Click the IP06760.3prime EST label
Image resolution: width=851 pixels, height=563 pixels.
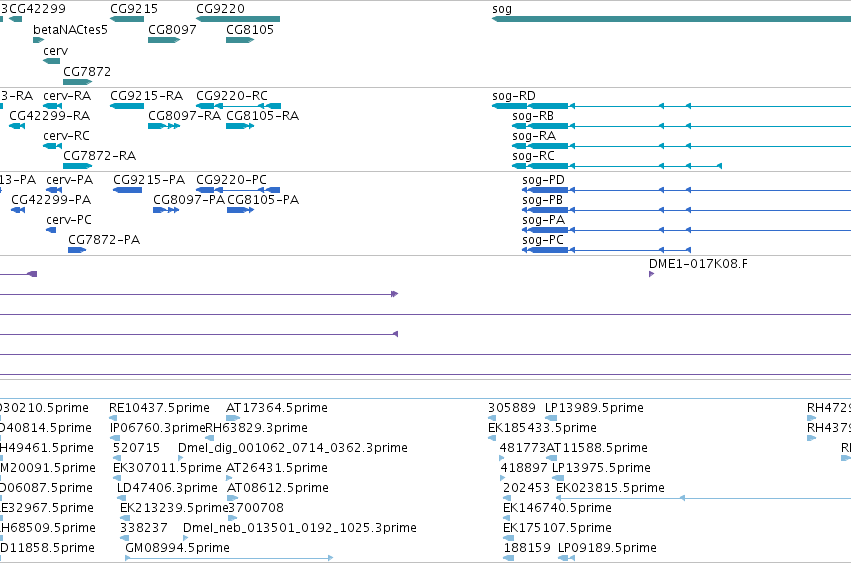[x=157, y=428]
